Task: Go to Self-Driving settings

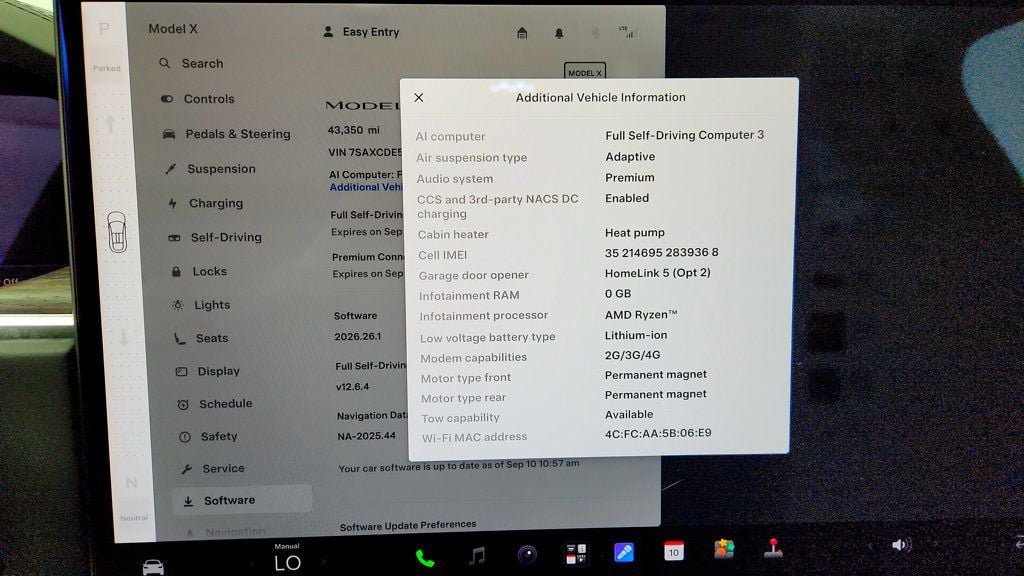Action: click(216, 238)
